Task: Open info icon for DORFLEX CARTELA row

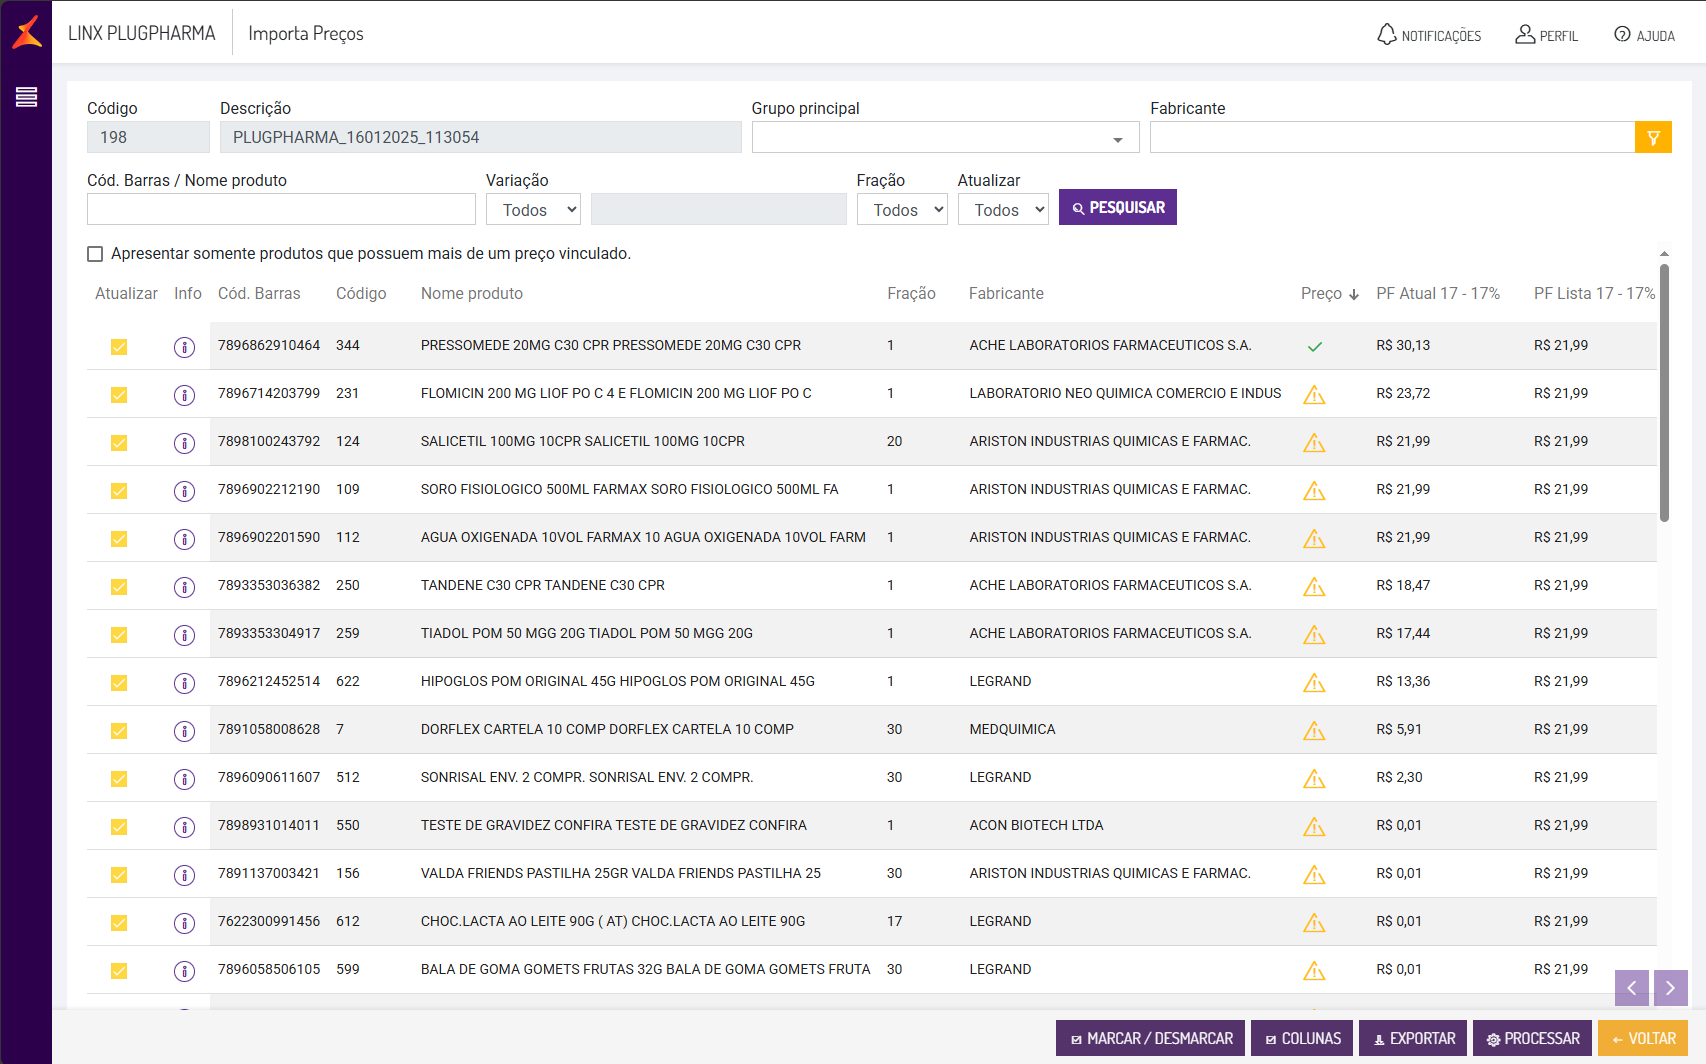Action: (x=184, y=731)
